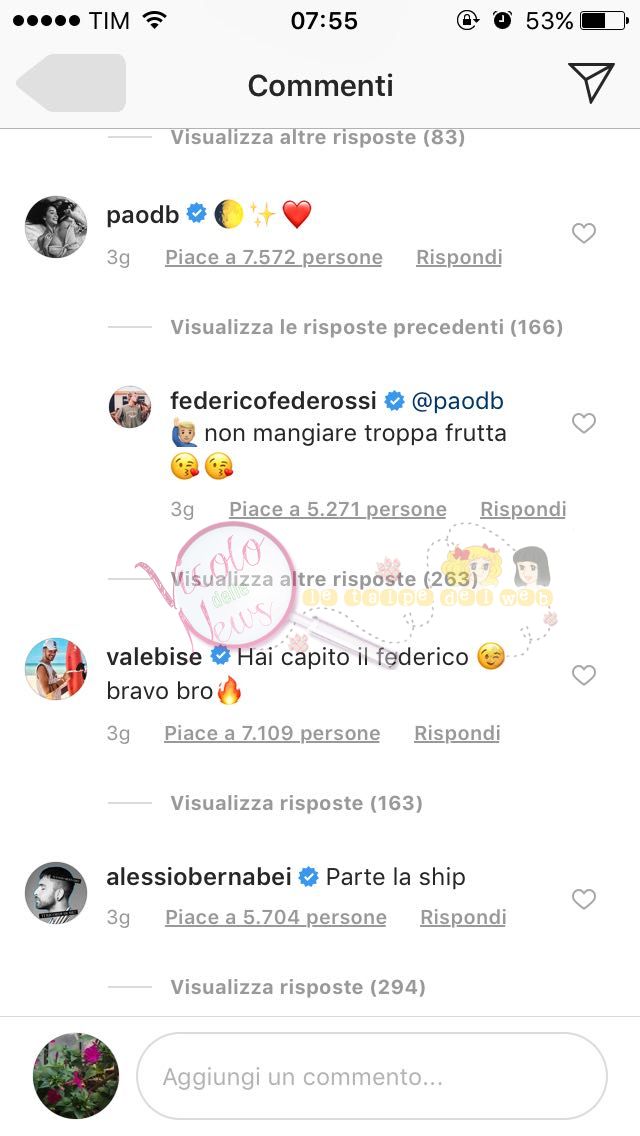Tap Rispondi under paodb's comment
The image size is (640, 1136).
coord(459,257)
